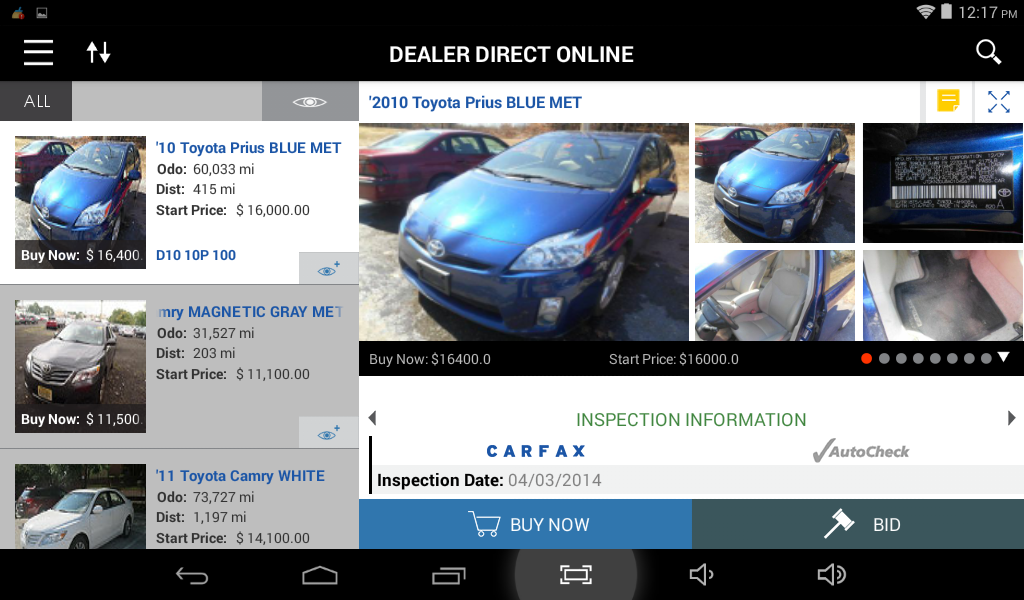View the large main Prius photo
The height and width of the screenshot is (600, 1024).
(x=524, y=232)
